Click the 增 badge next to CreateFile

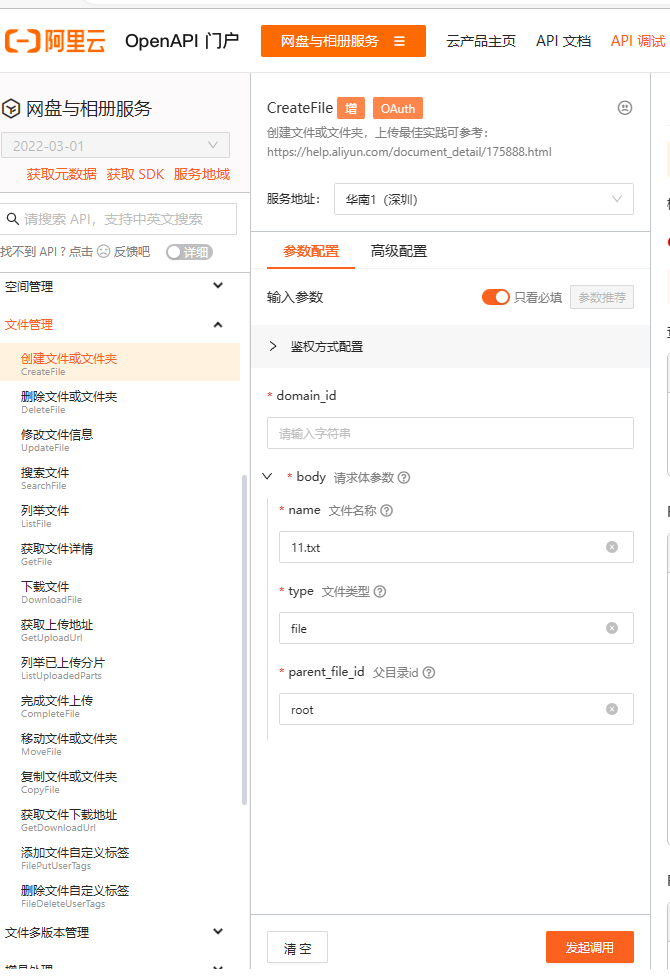point(351,108)
